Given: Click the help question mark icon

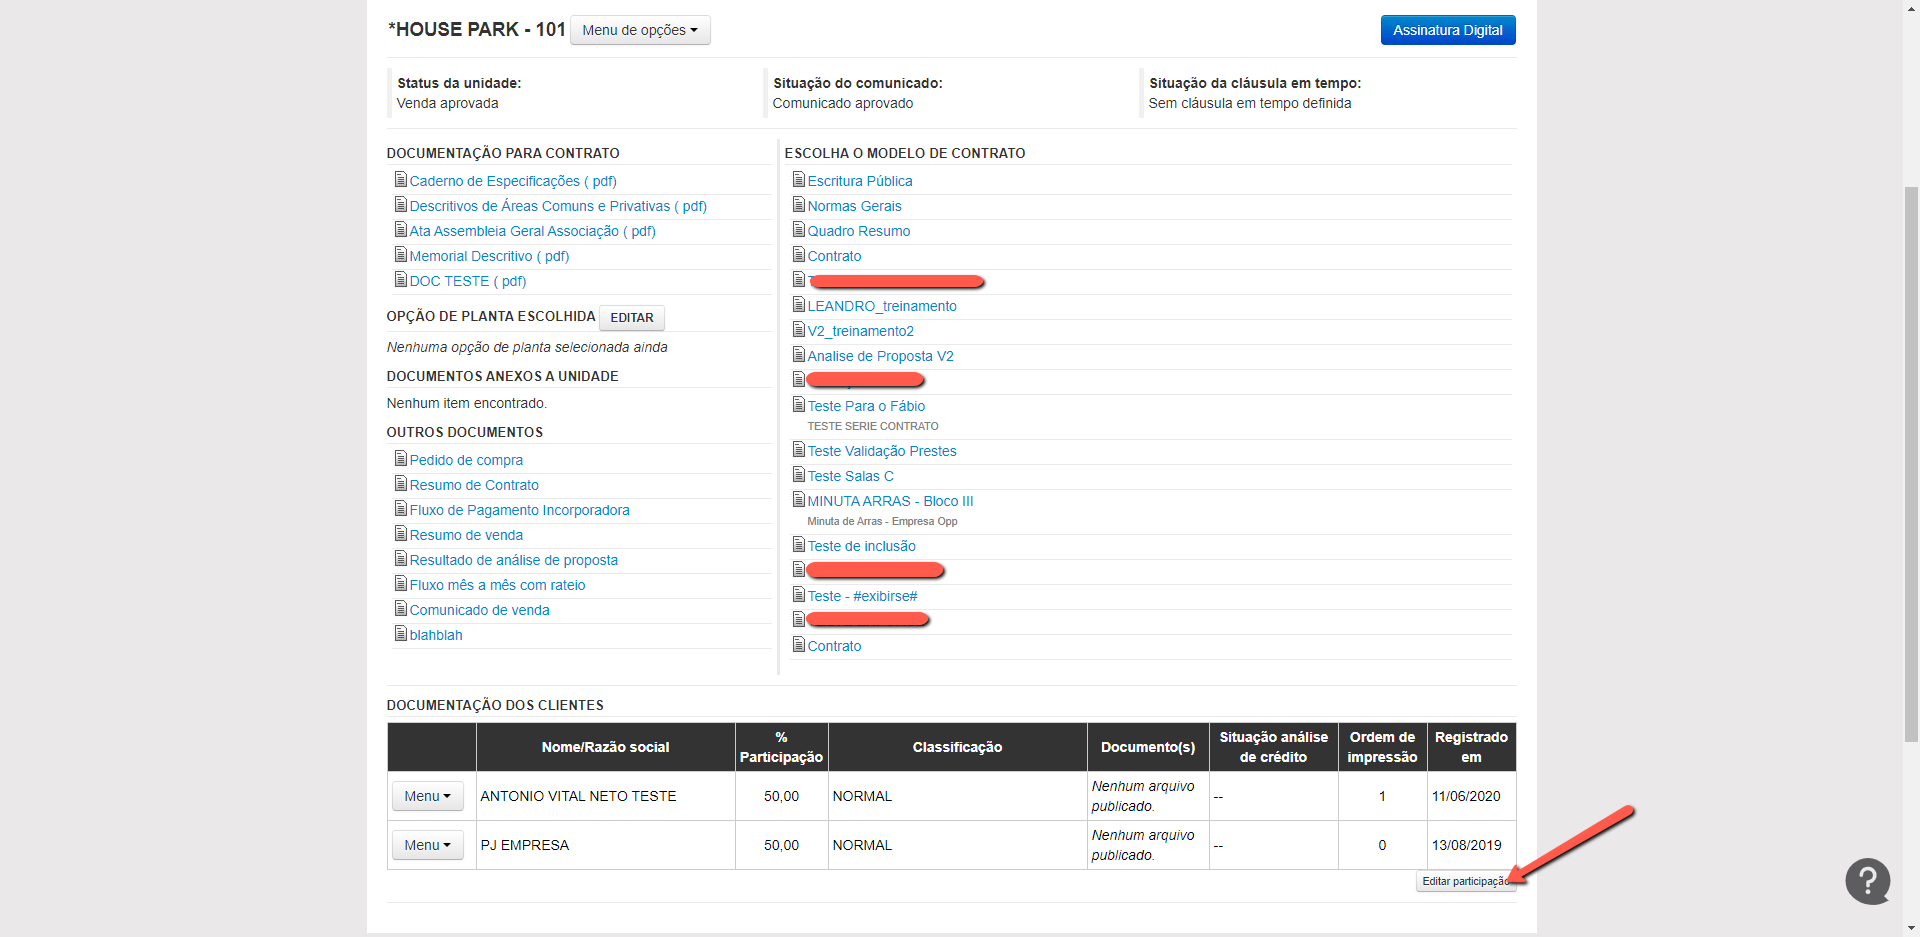Looking at the screenshot, I should click(1867, 881).
